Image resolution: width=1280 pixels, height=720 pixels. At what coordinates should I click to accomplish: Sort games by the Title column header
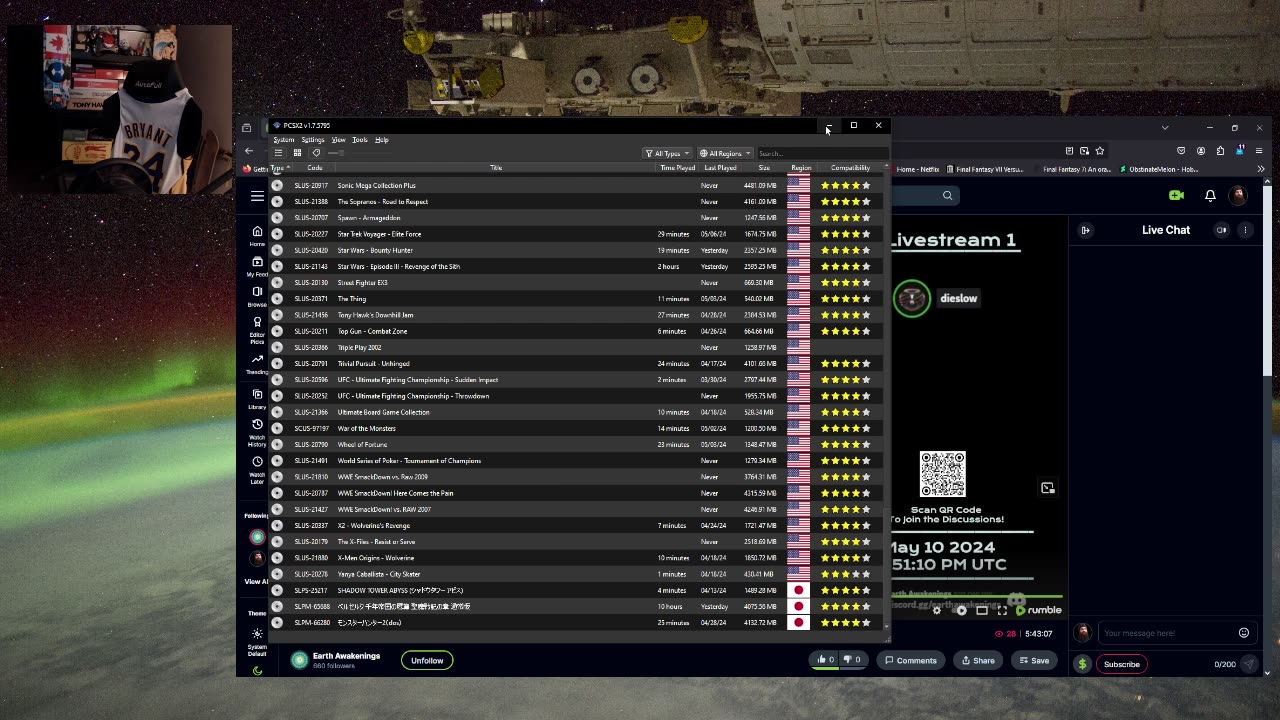click(x=496, y=168)
